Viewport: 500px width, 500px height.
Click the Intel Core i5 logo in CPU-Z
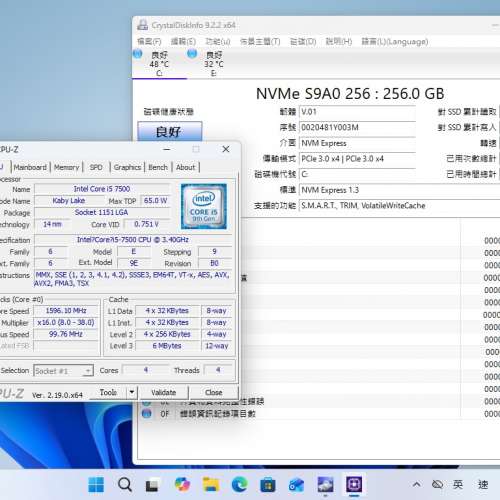(204, 206)
